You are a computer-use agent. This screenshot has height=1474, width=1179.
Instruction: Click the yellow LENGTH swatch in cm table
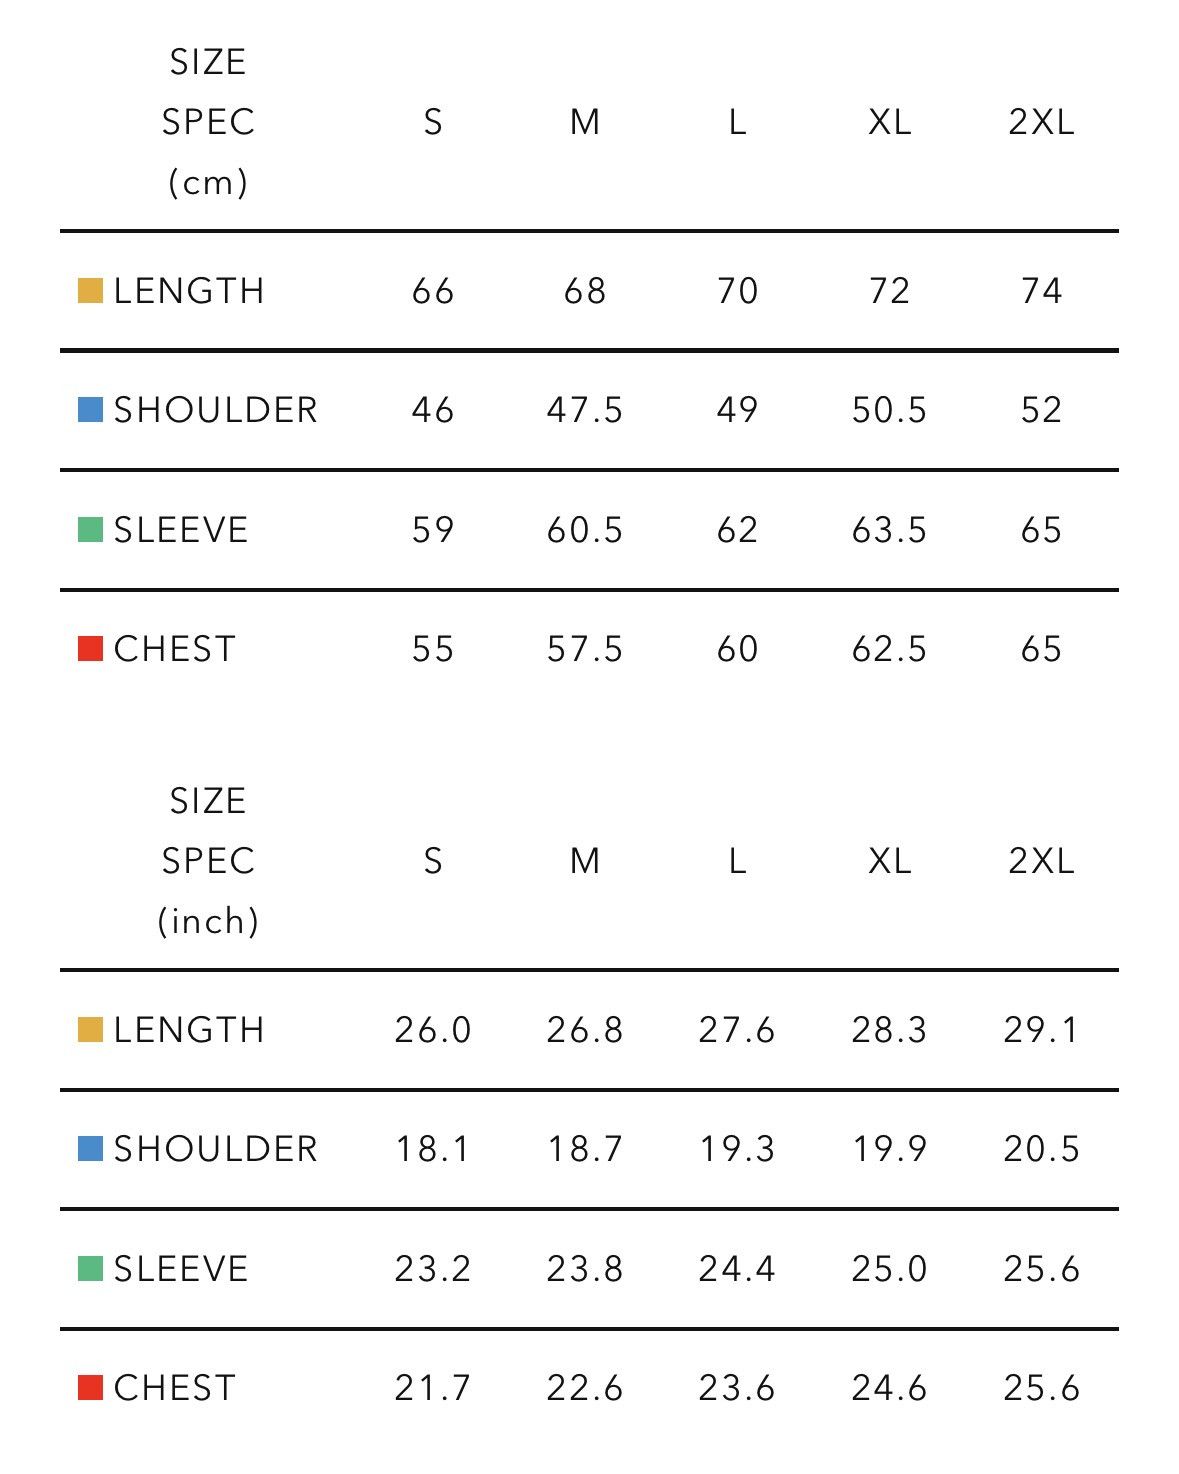tap(90, 291)
